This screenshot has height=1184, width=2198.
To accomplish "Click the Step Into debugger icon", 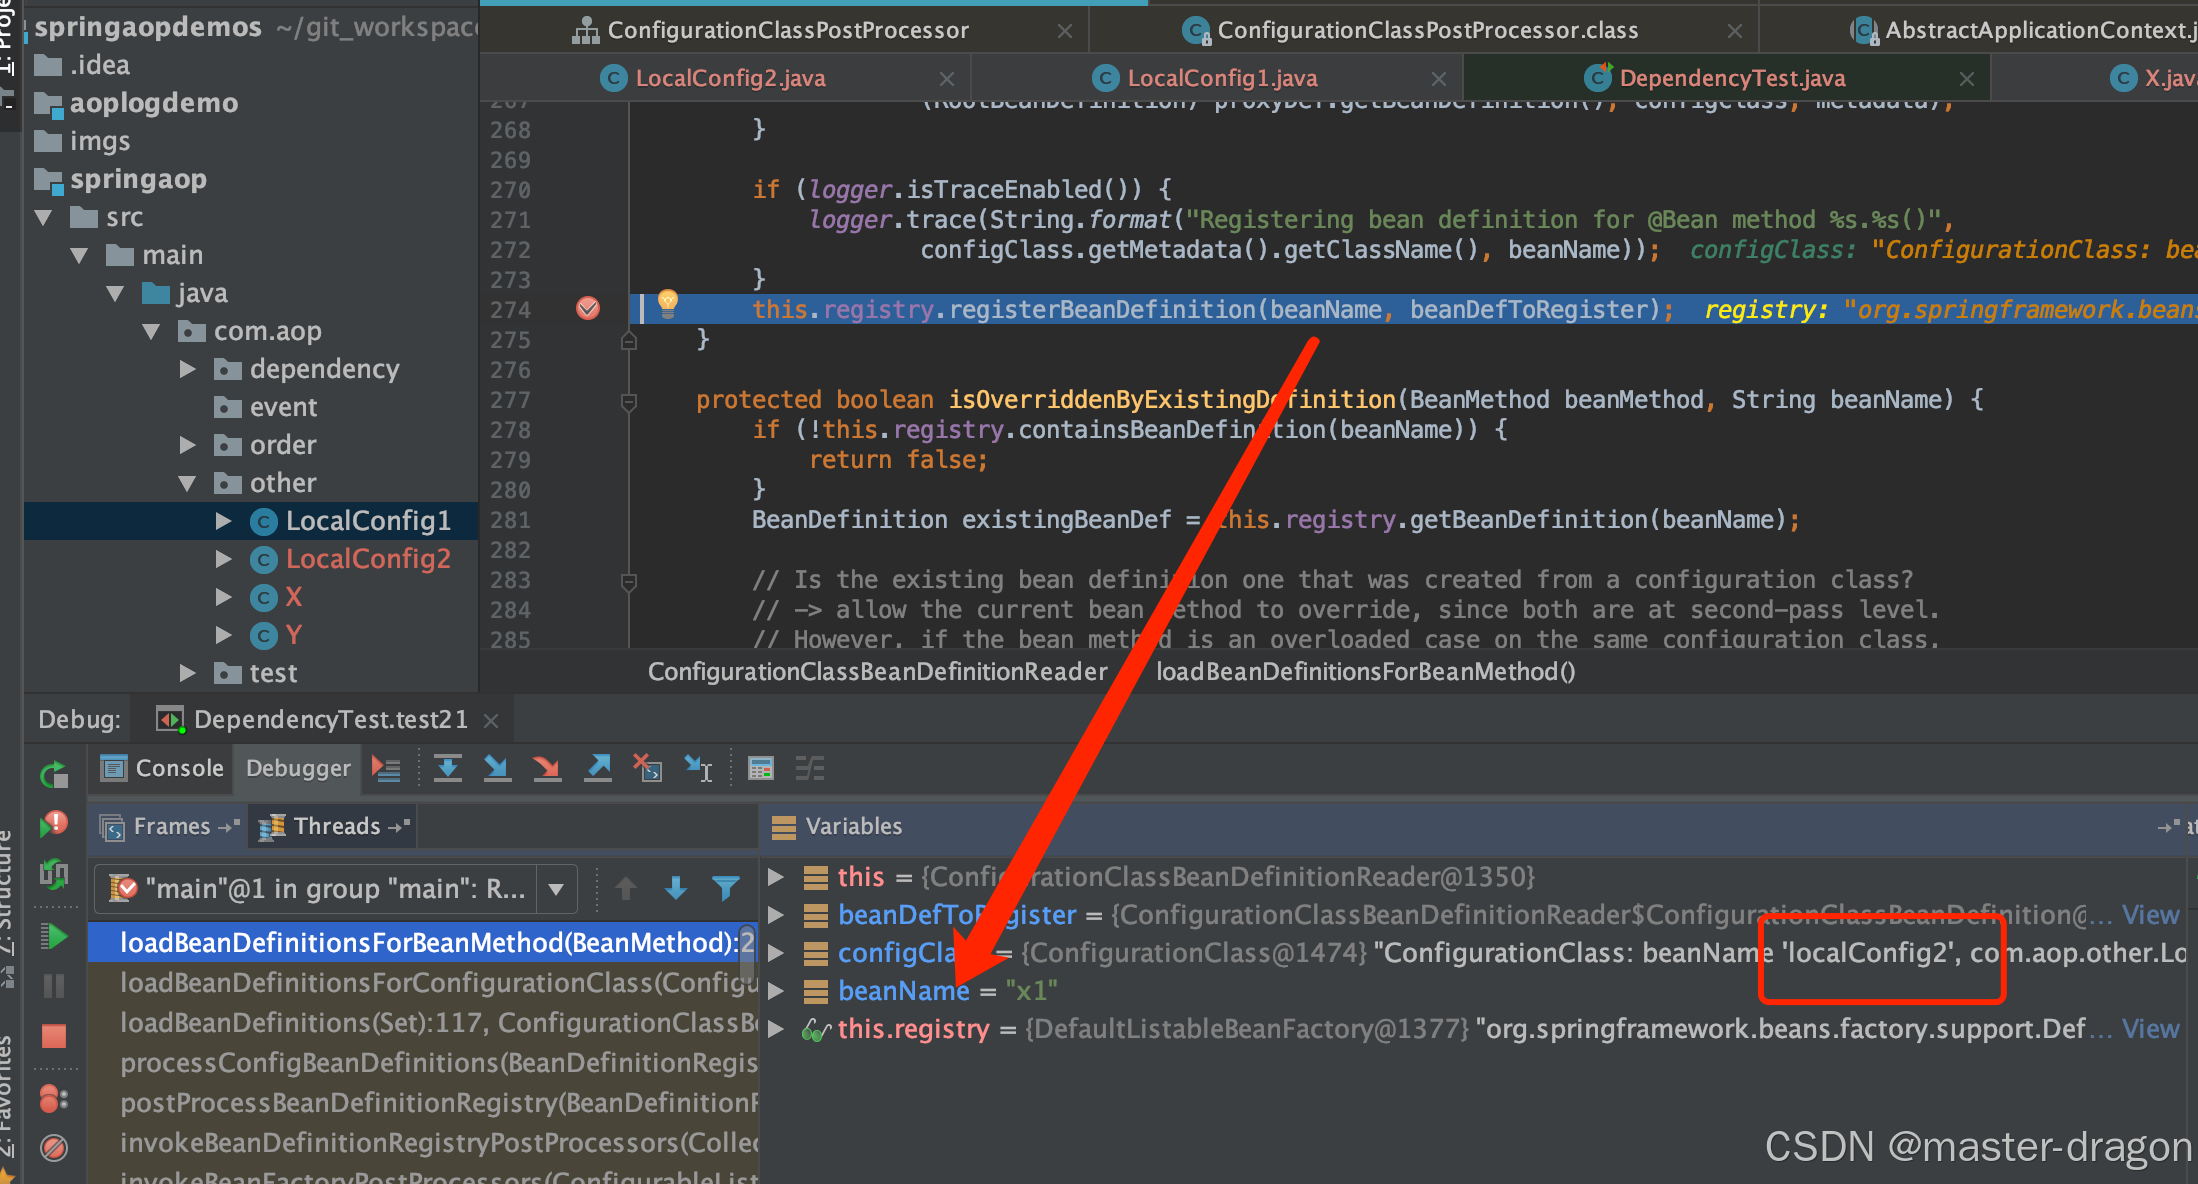I will [497, 768].
